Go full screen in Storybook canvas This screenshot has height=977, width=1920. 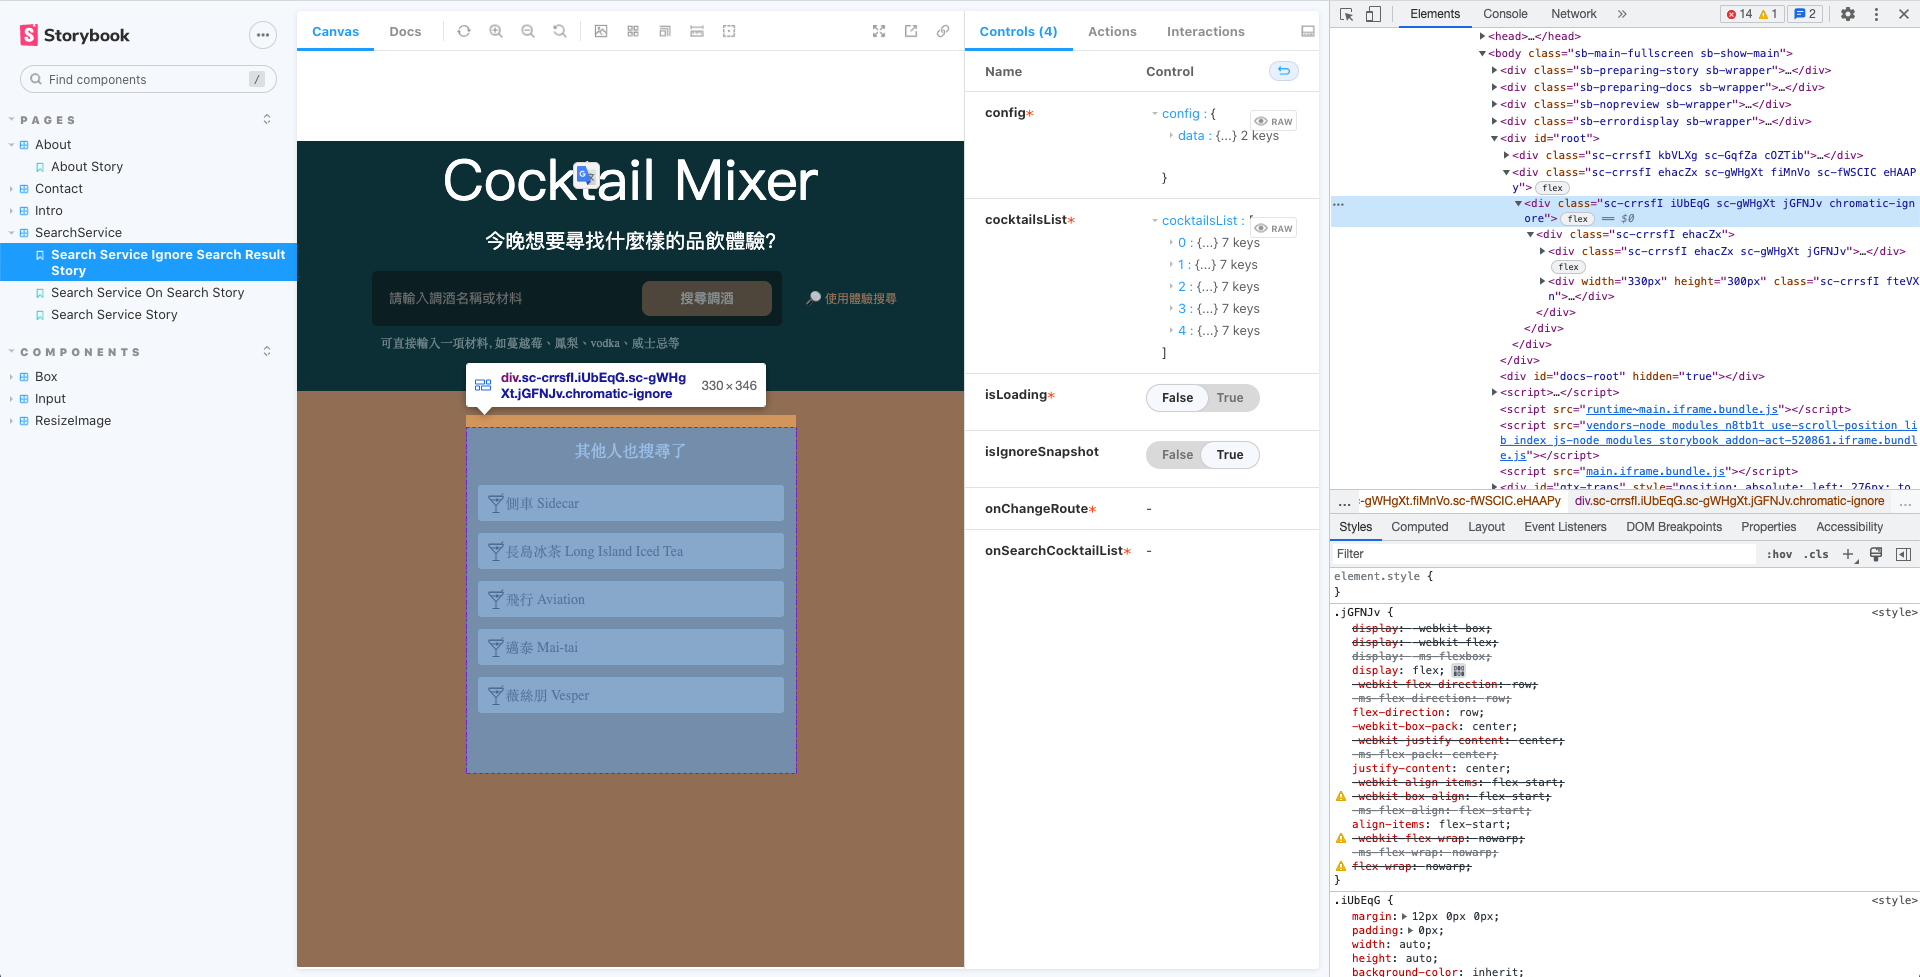coord(879,31)
